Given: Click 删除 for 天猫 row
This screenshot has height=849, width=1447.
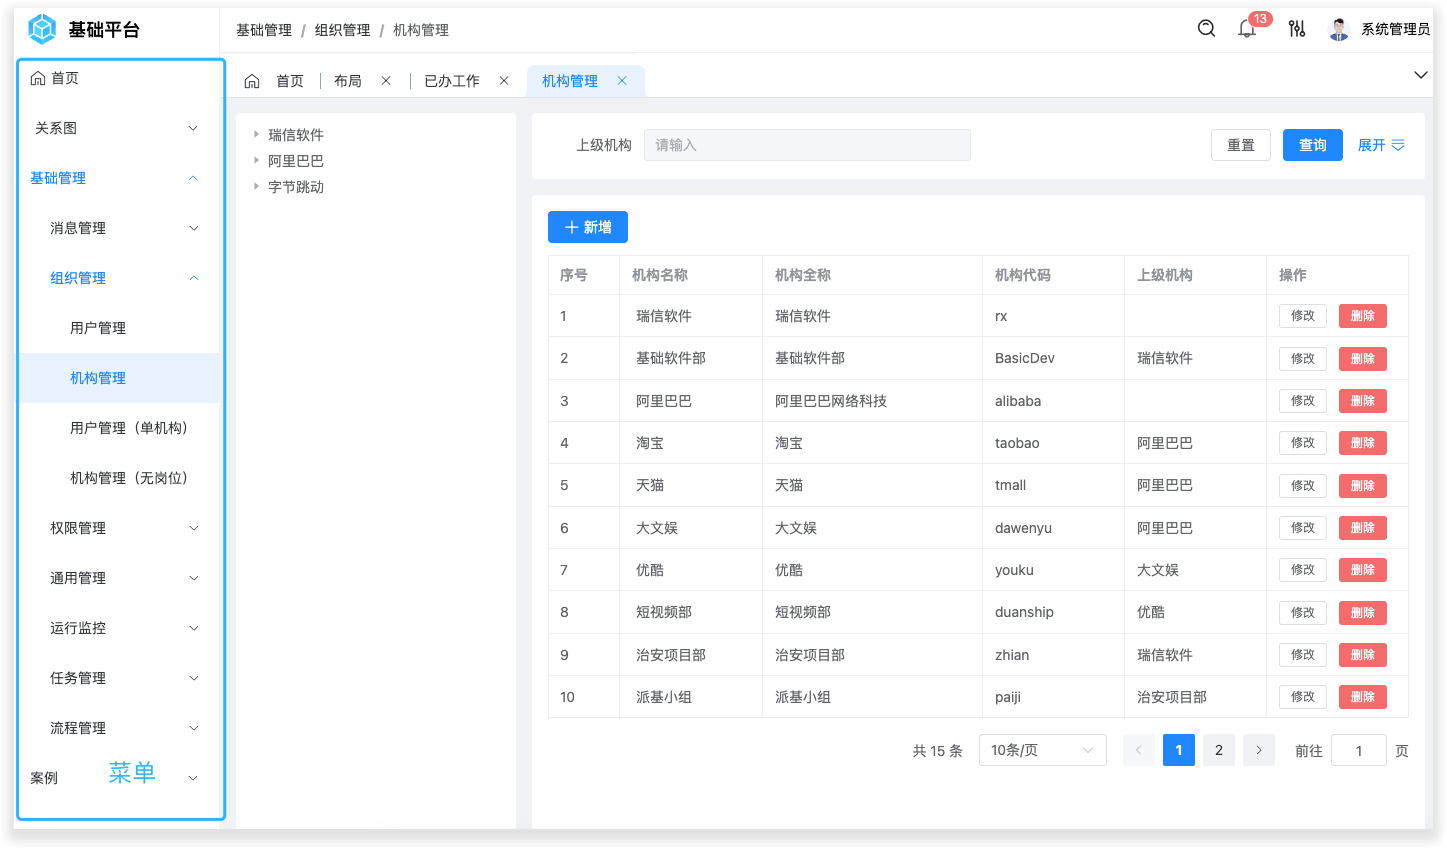Looking at the screenshot, I should point(1363,485).
